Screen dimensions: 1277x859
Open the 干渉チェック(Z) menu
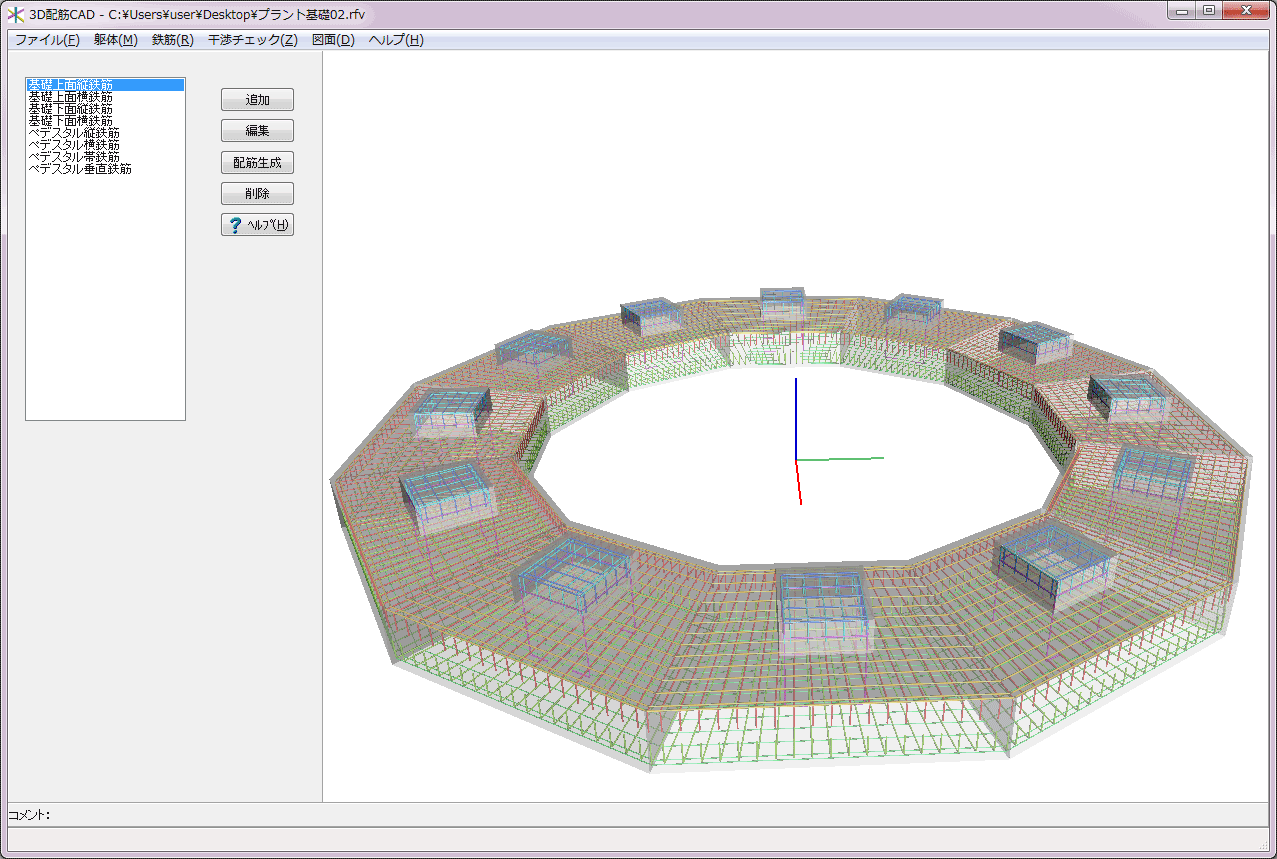point(252,40)
